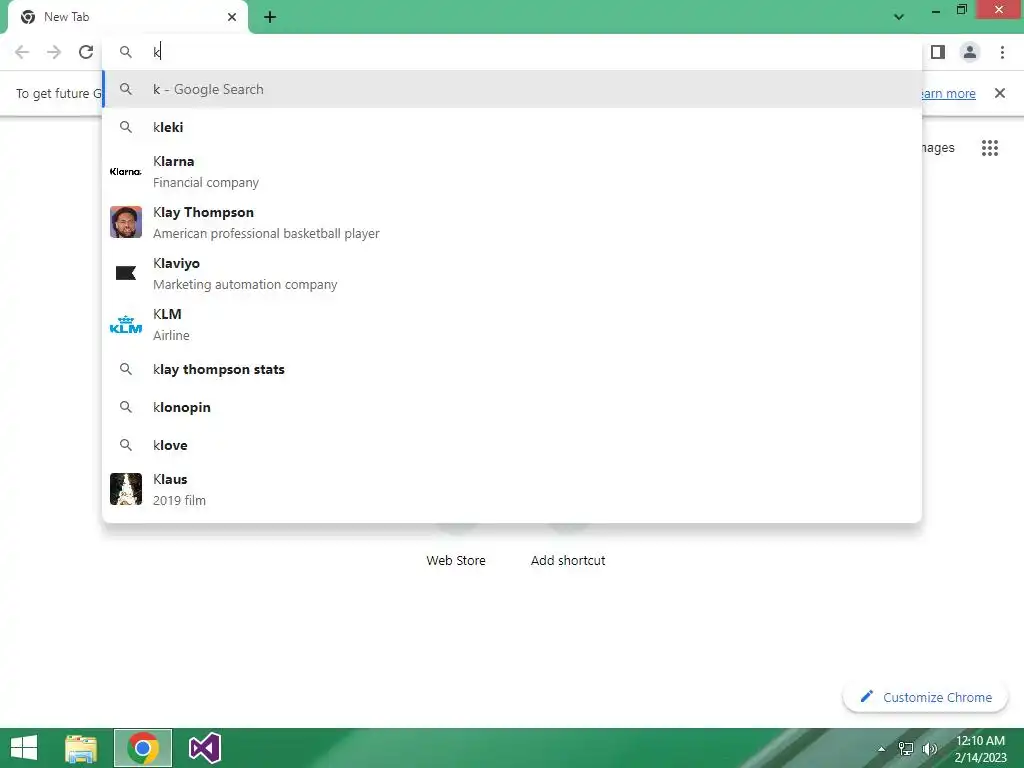Open a new tab with the plus button
The image size is (1024, 768).
tap(270, 18)
